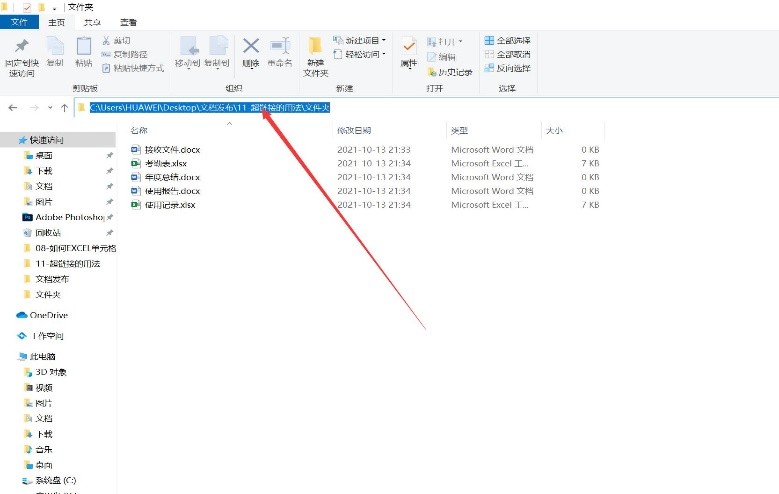
Task: Open the 移动到 (Move to) dropdown
Action: [187, 52]
